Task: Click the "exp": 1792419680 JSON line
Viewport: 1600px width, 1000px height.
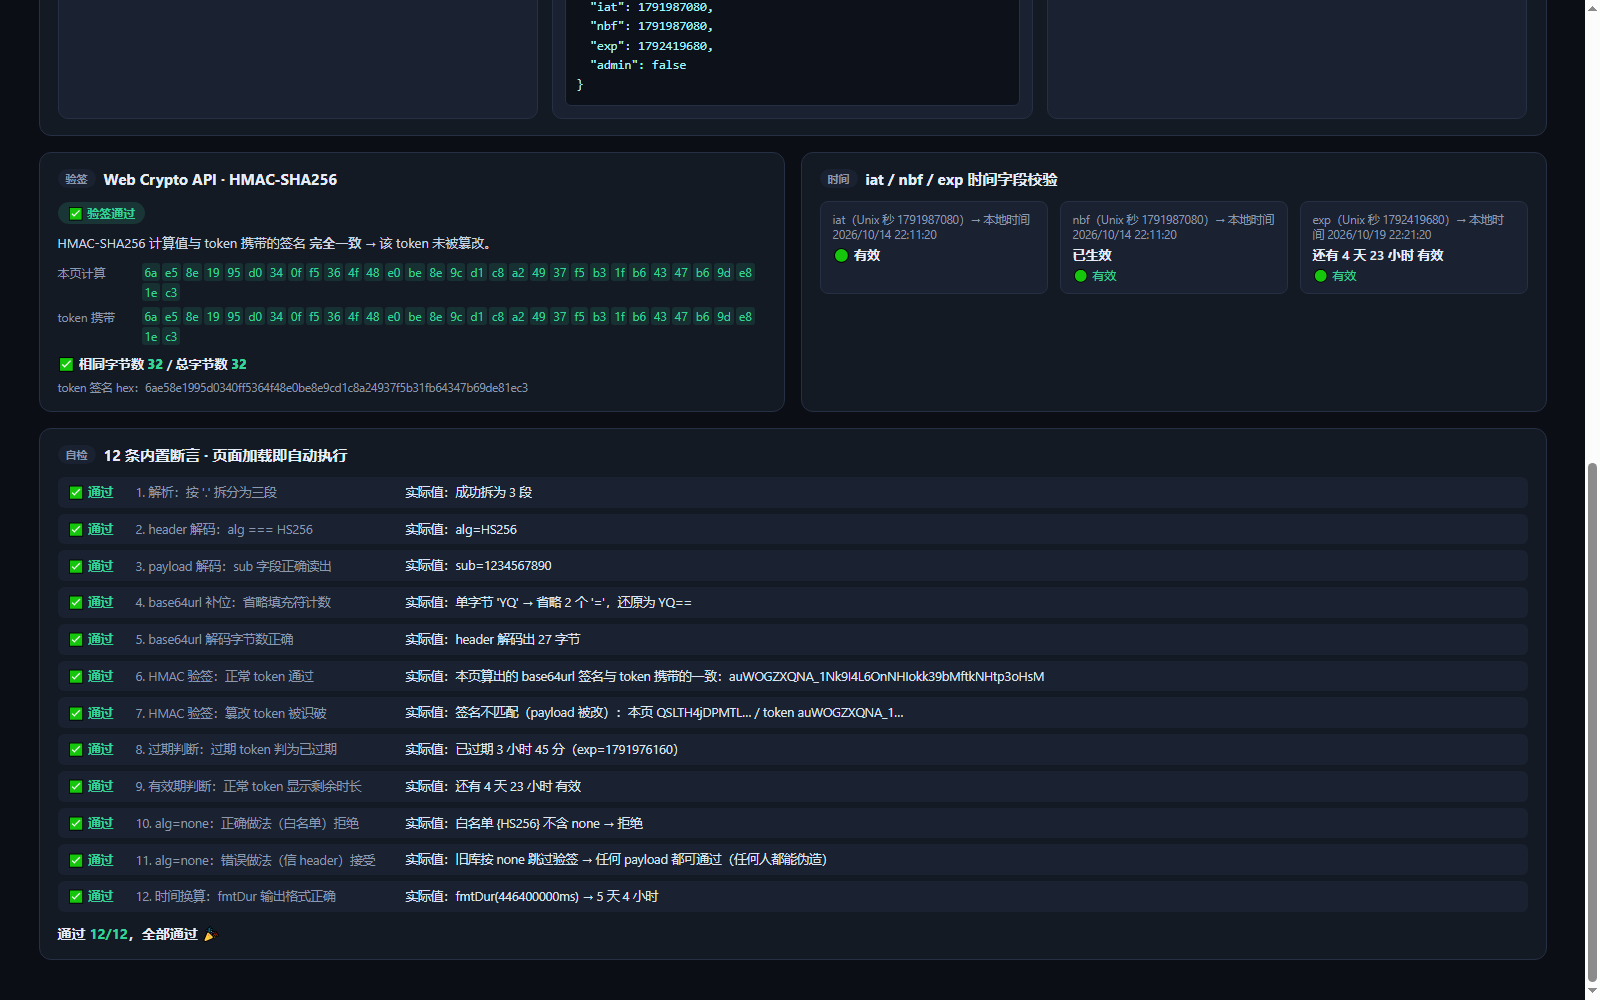Action: click(652, 46)
